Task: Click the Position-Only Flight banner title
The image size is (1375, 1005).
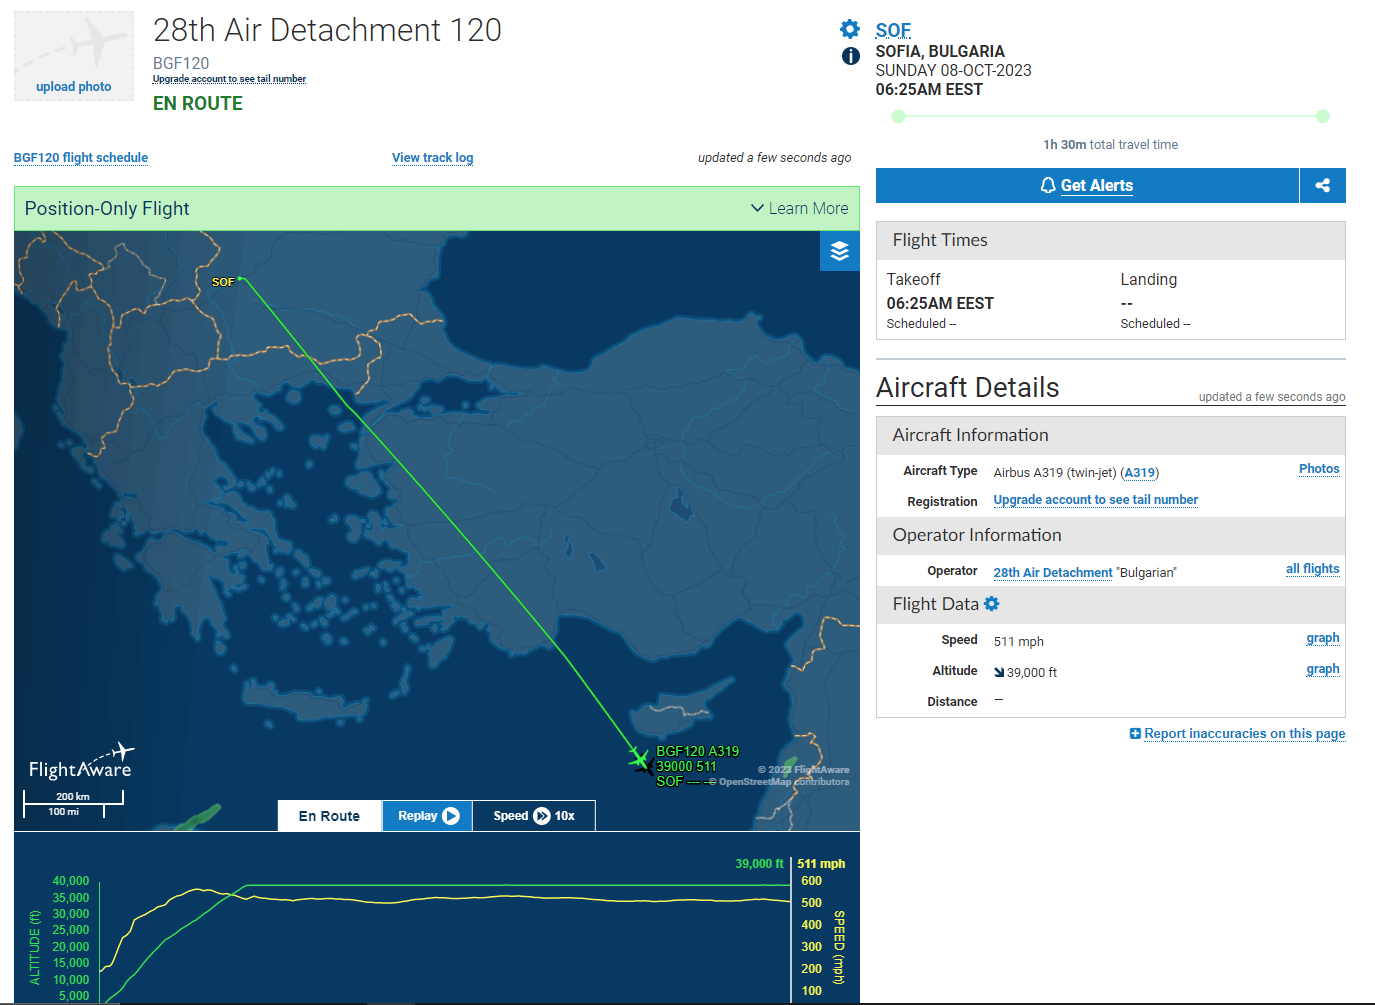Action: click(x=107, y=208)
